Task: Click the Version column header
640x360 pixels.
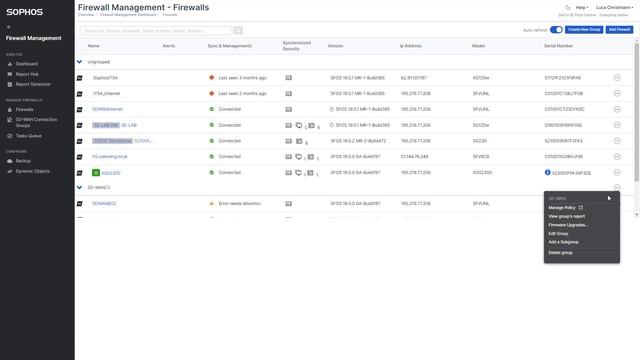Action: coord(335,46)
